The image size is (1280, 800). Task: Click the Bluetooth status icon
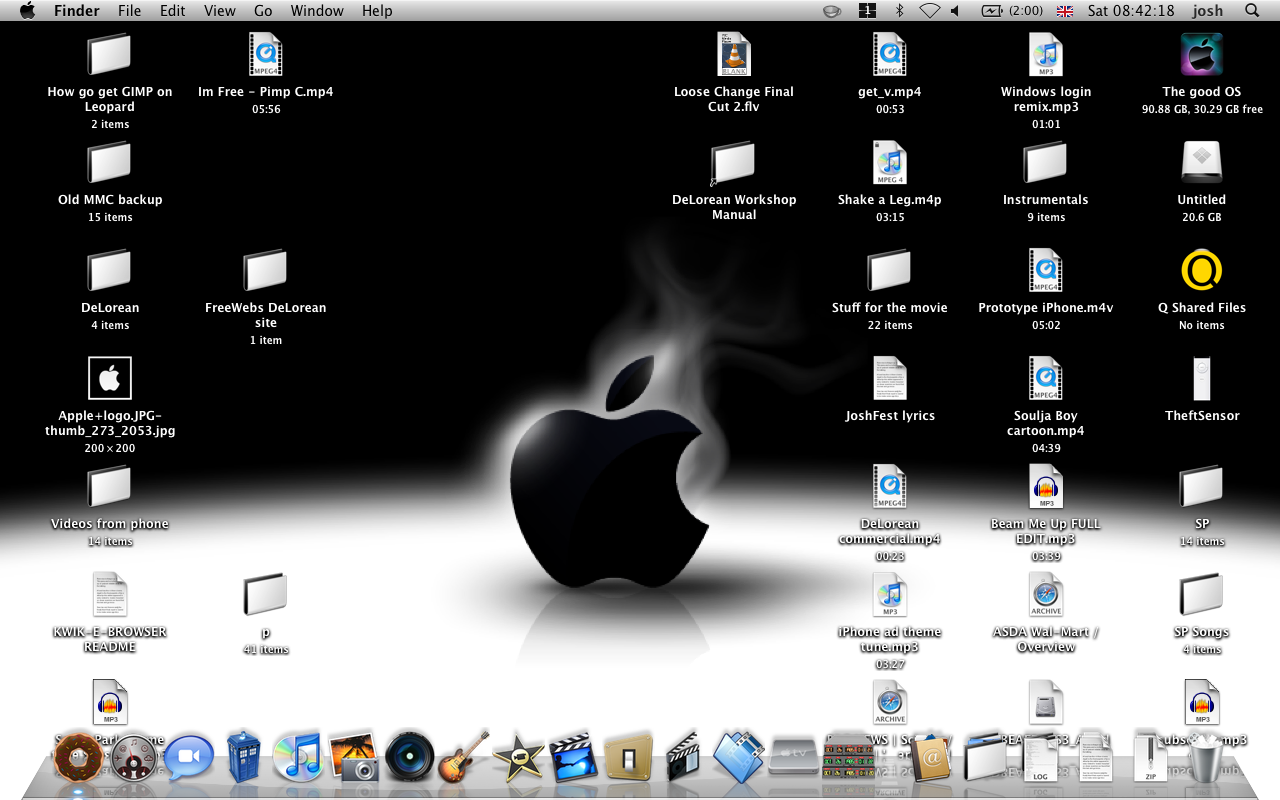(x=899, y=11)
